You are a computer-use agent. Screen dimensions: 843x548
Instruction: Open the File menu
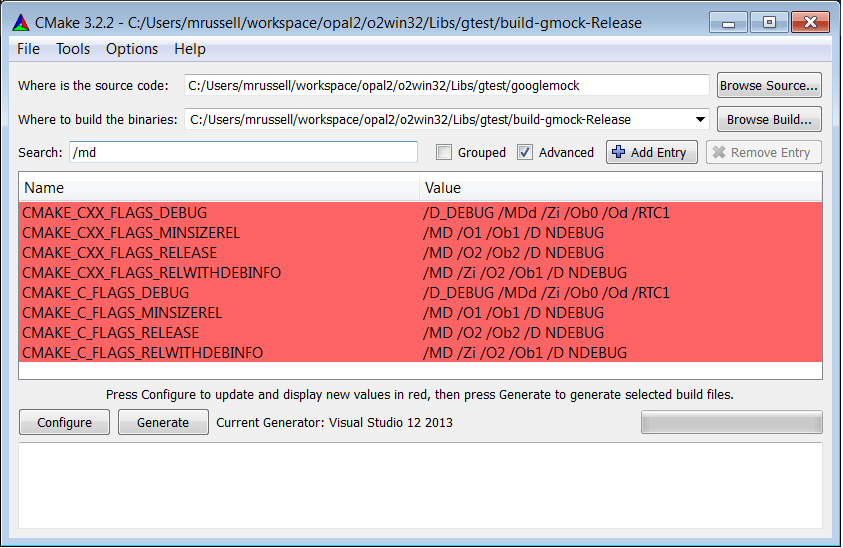pyautogui.click(x=28, y=49)
